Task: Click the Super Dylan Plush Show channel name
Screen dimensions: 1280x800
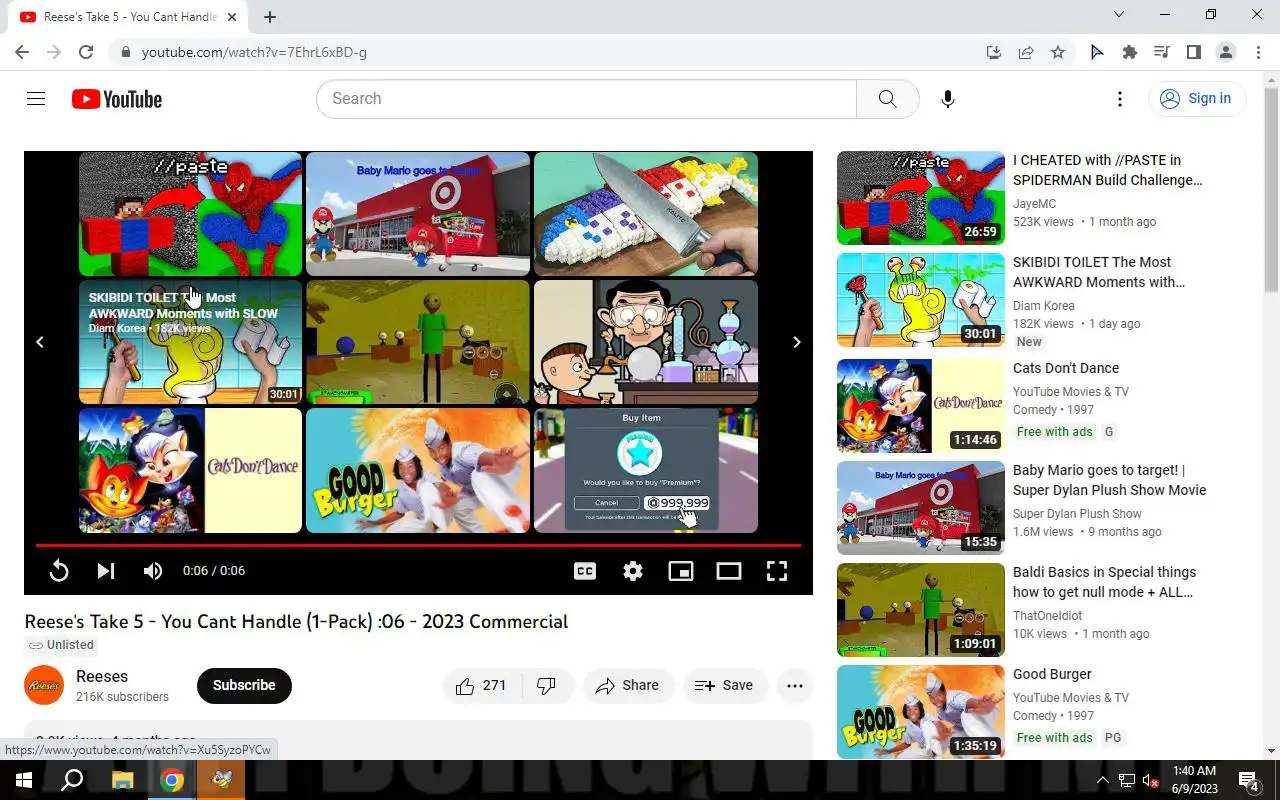Action: 1077,514
